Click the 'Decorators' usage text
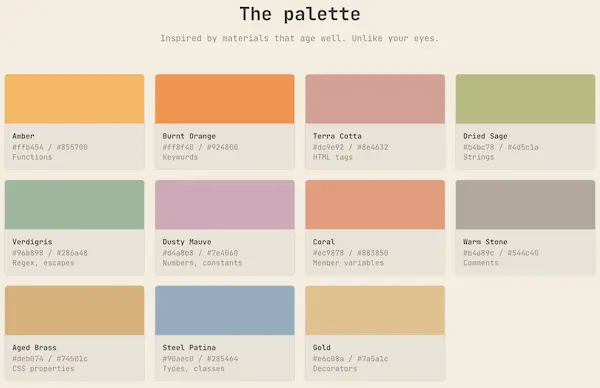The height and width of the screenshot is (388, 600). click(x=335, y=368)
